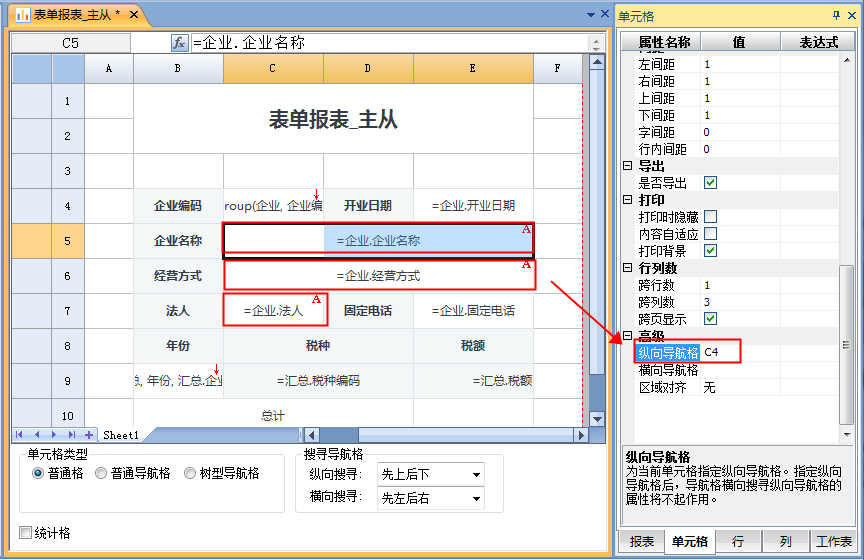Switch to the 工作表 properties tab

click(832, 542)
